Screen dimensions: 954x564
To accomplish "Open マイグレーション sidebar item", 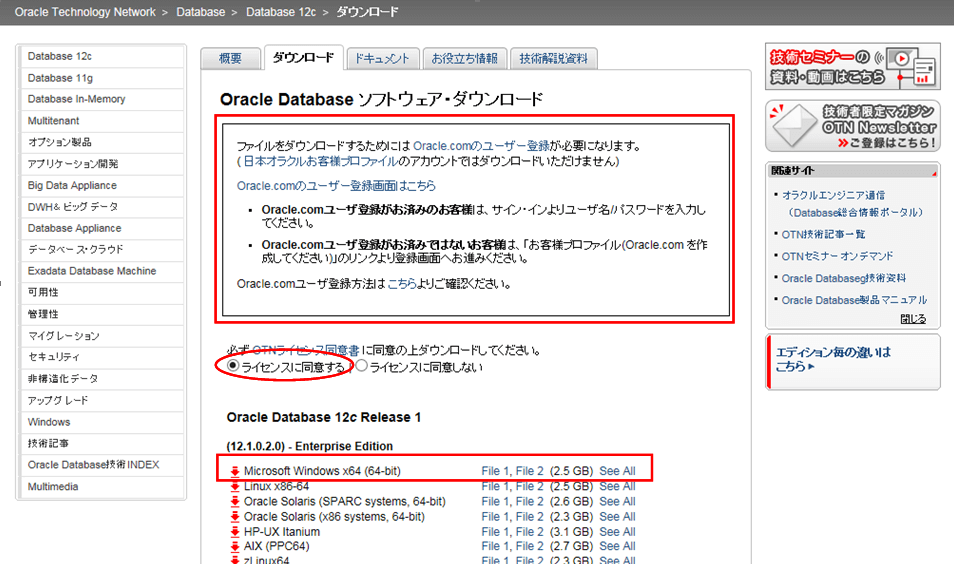I will click(x=102, y=336).
